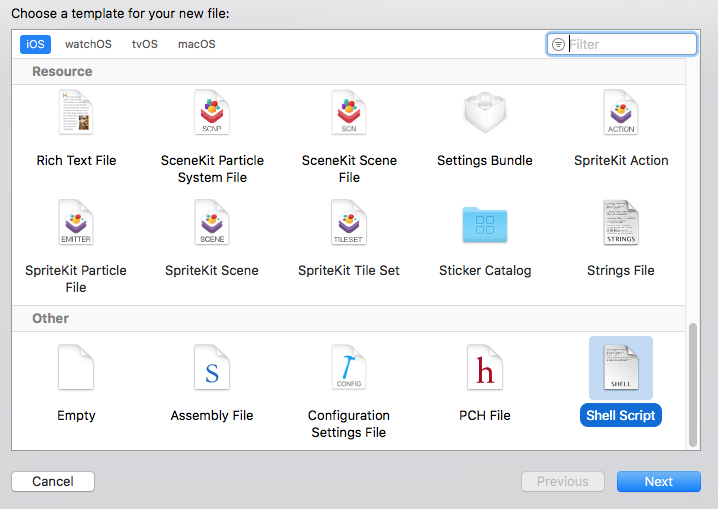Screen dimensions: 718x509
Task: Select the Rich Text File template icon
Action: 76,113
